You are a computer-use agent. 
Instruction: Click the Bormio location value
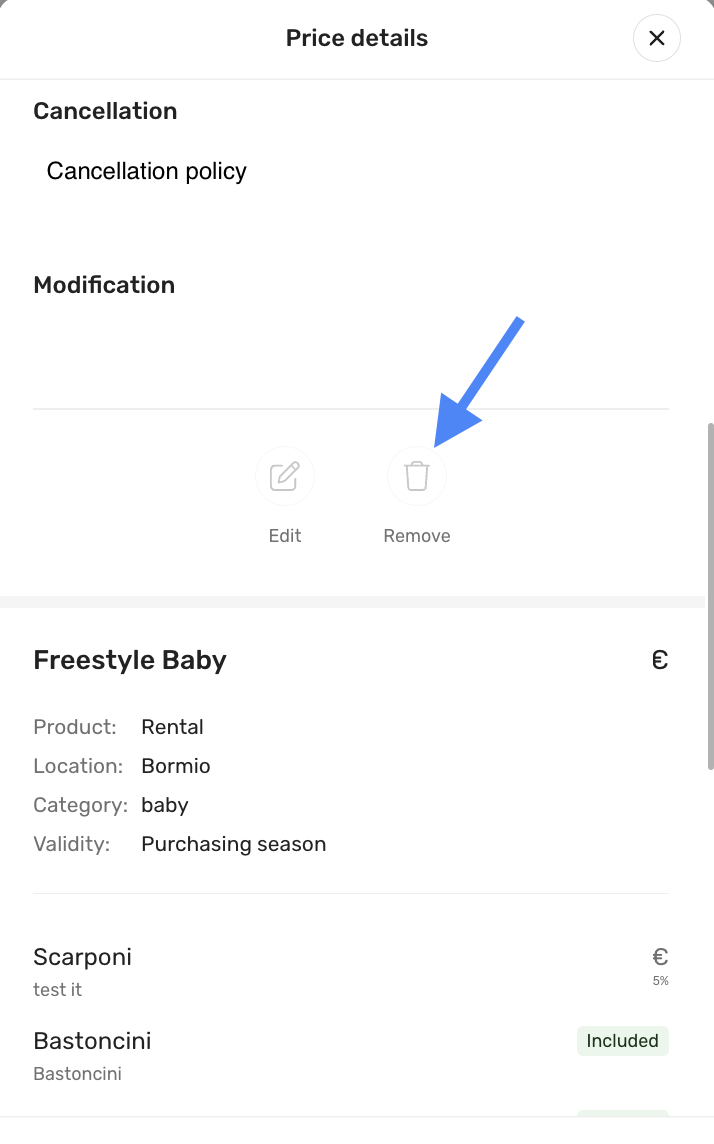(x=176, y=766)
